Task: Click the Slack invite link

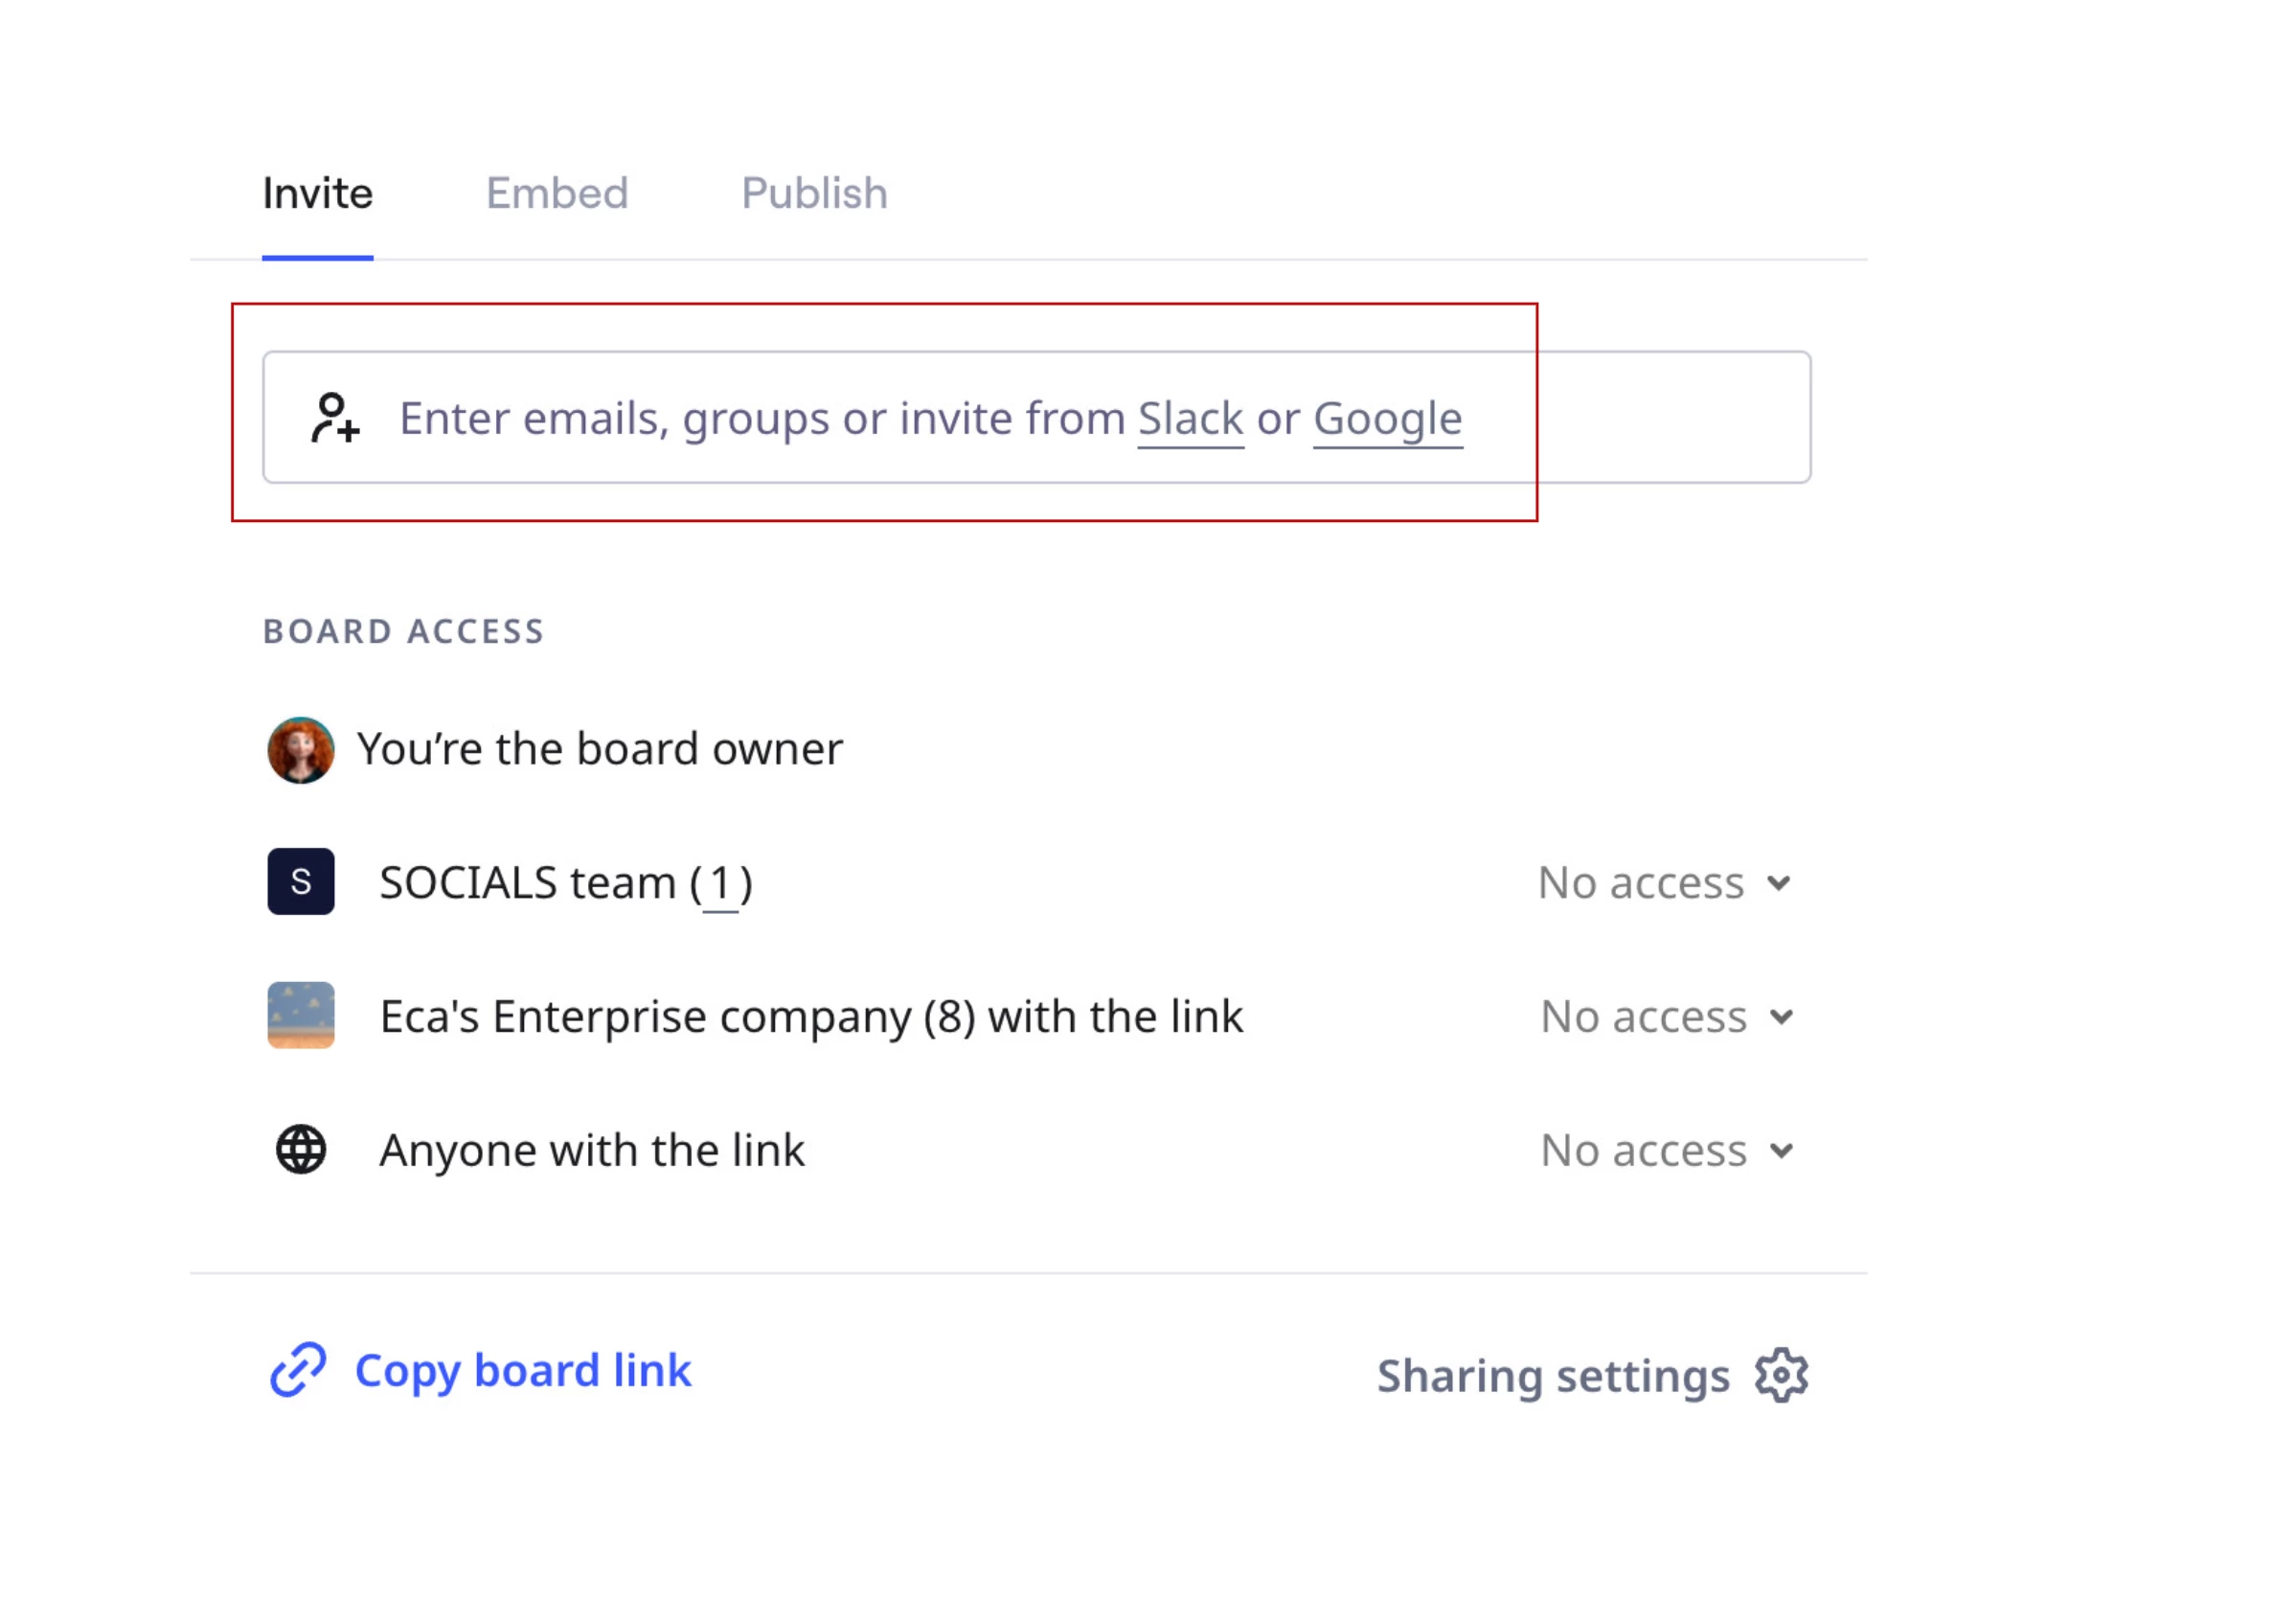Action: tap(1190, 419)
